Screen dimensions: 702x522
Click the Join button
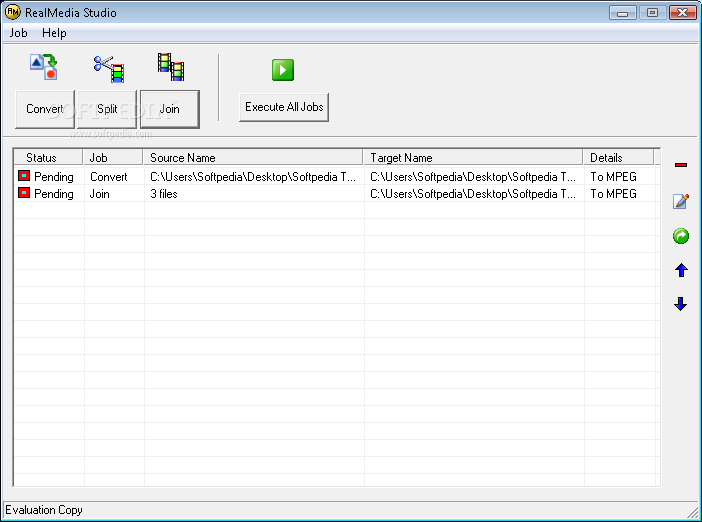click(170, 109)
